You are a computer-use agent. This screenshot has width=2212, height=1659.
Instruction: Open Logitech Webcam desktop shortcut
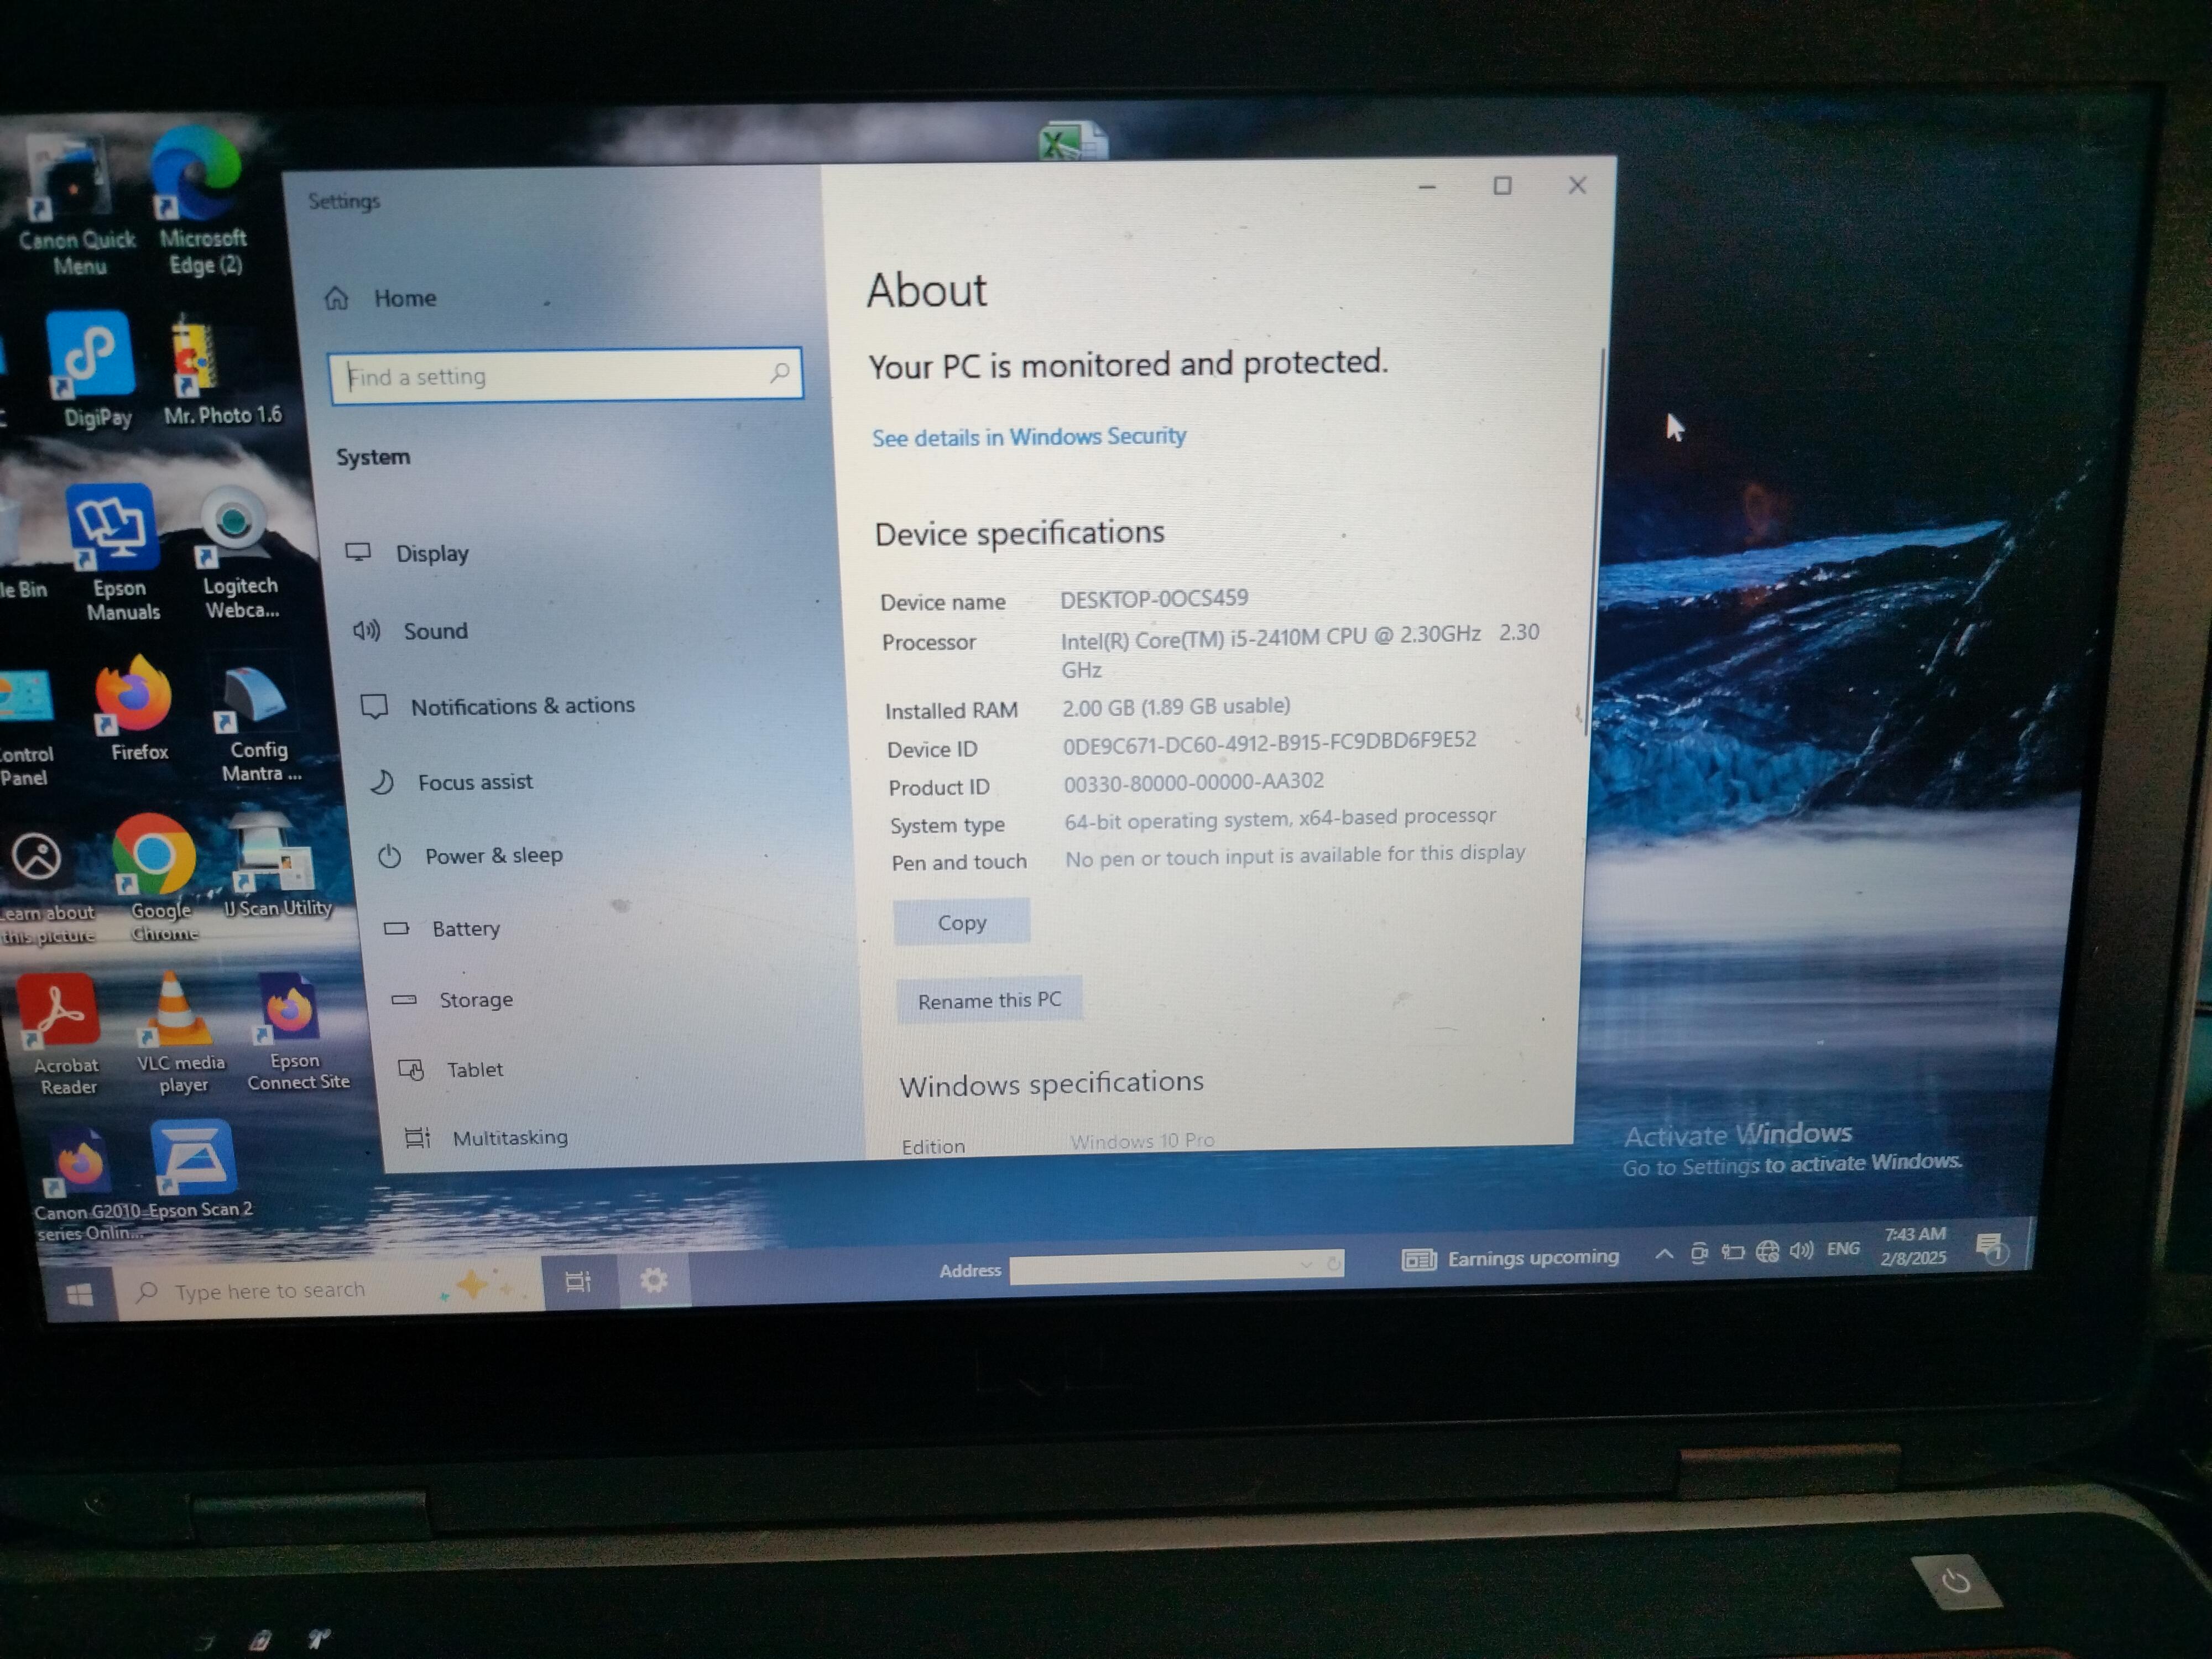pos(237,553)
